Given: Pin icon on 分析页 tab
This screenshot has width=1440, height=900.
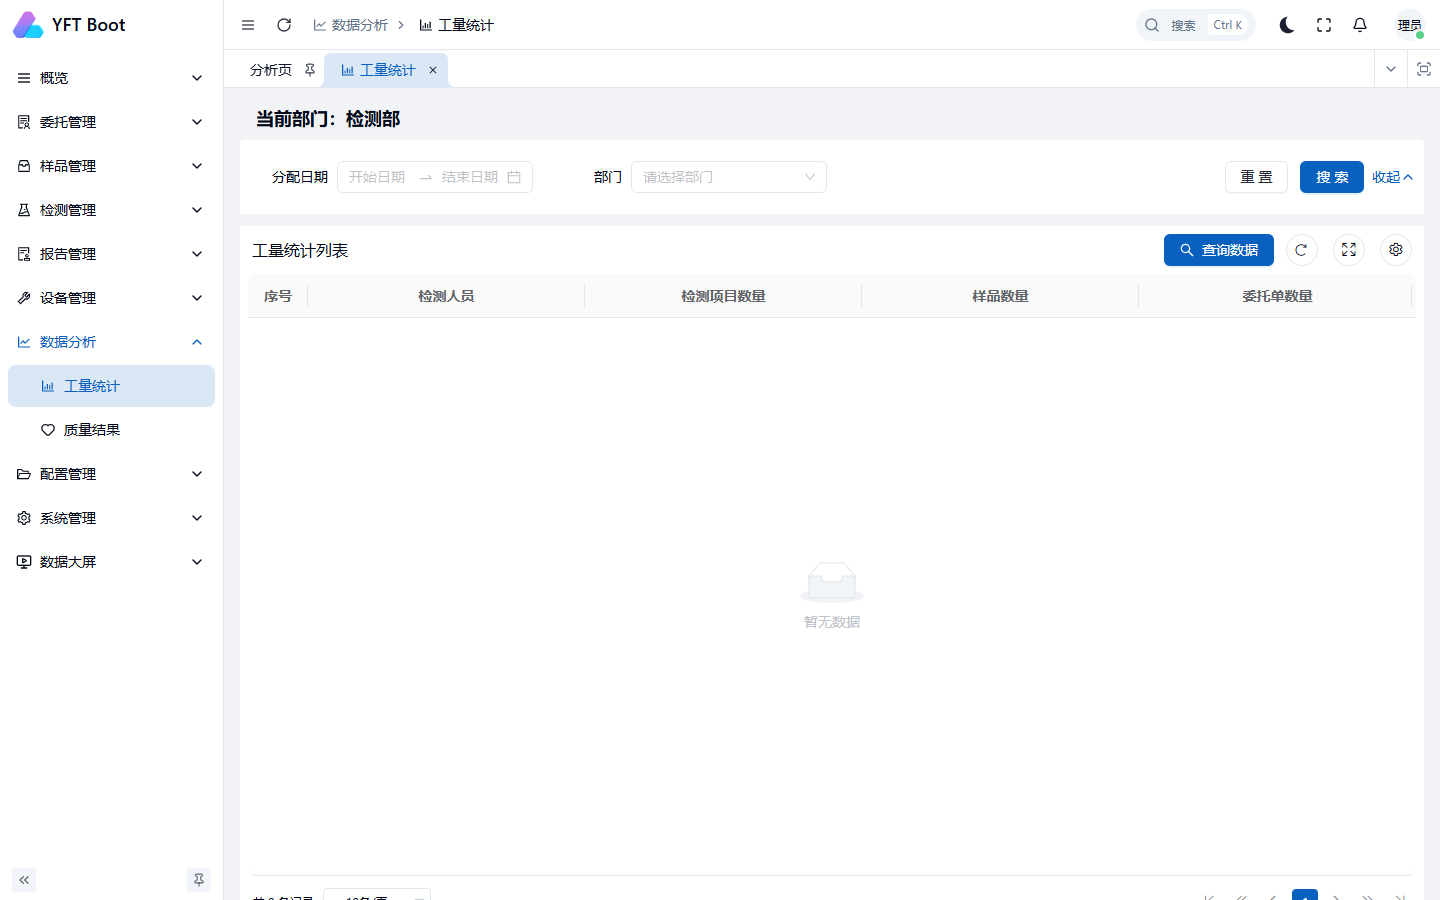Looking at the screenshot, I should click(310, 70).
